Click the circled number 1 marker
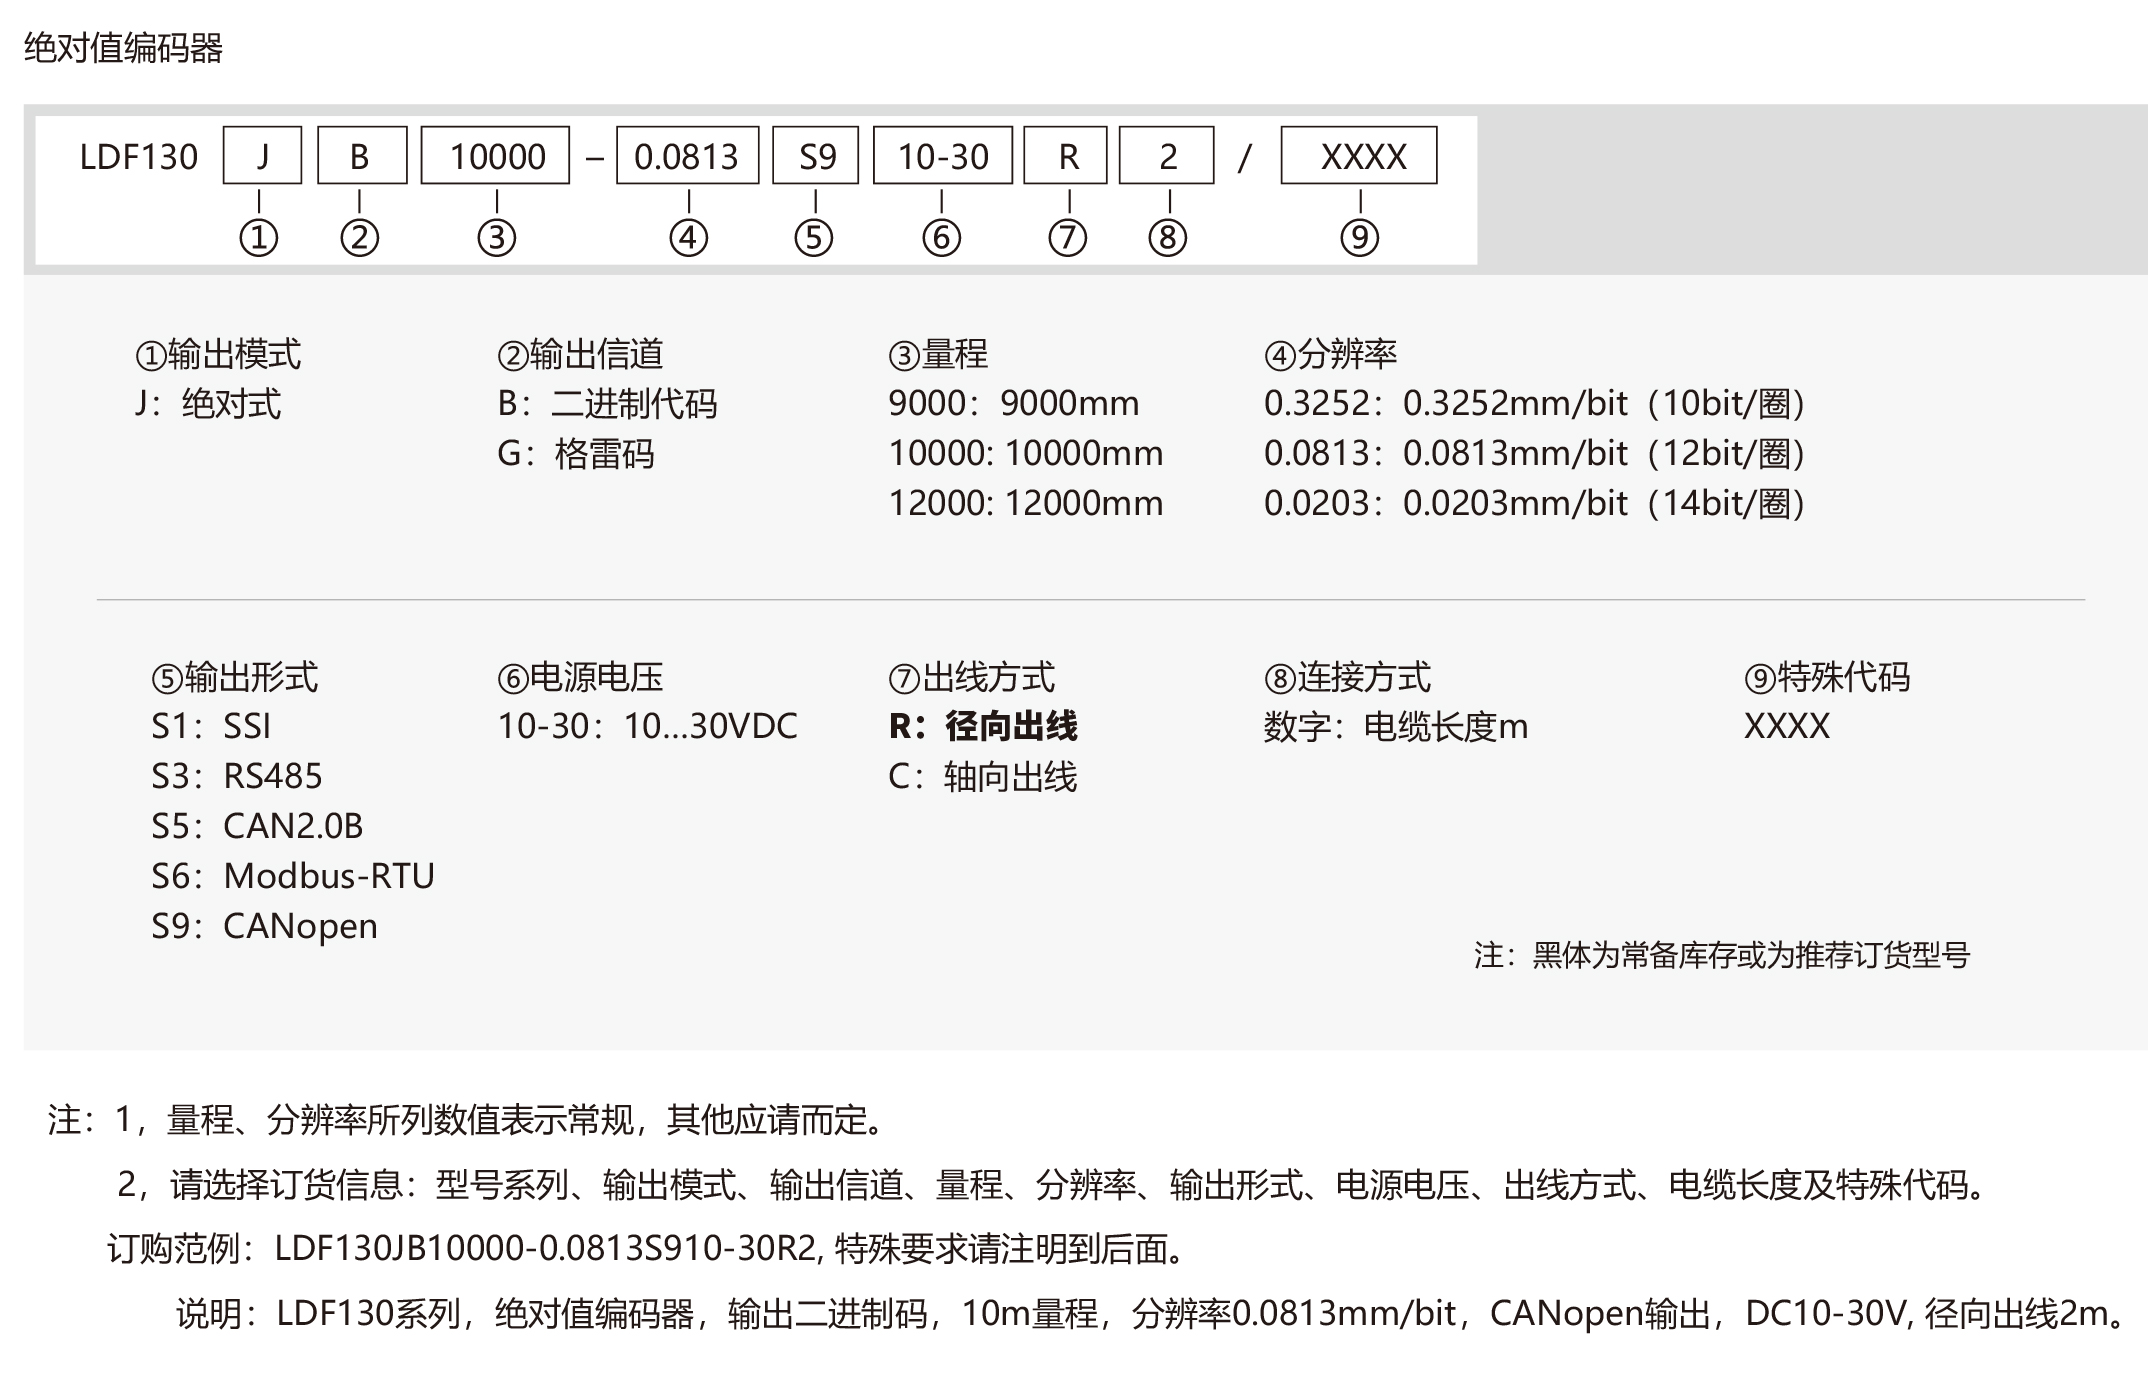 pos(259,238)
